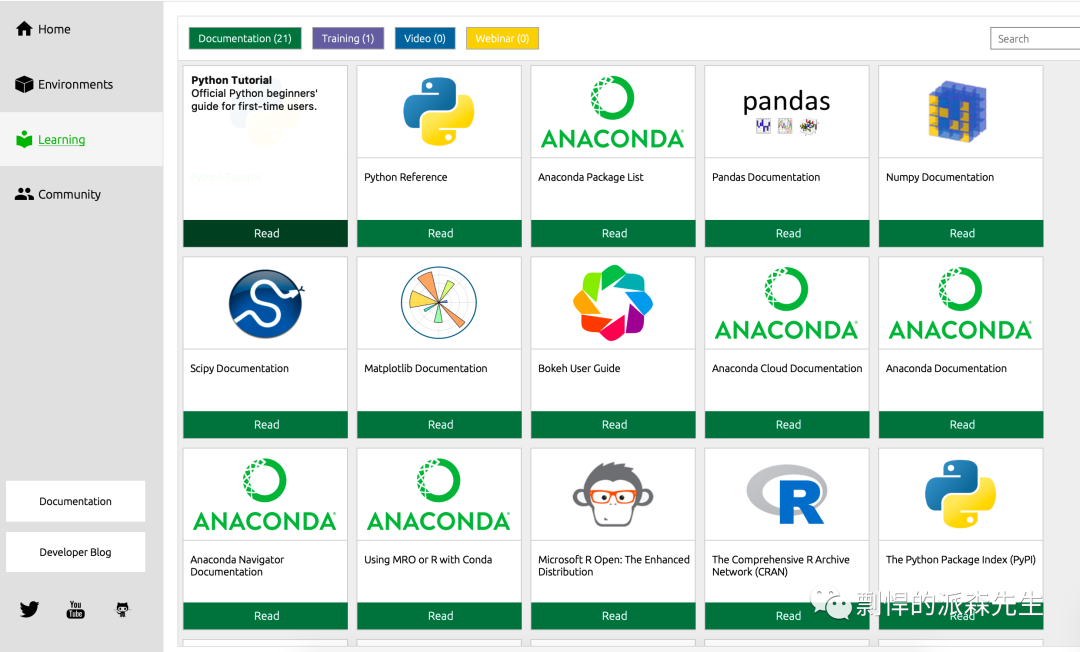This screenshot has width=1080, height=652.
Task: Open the Community section
Action: 58,194
